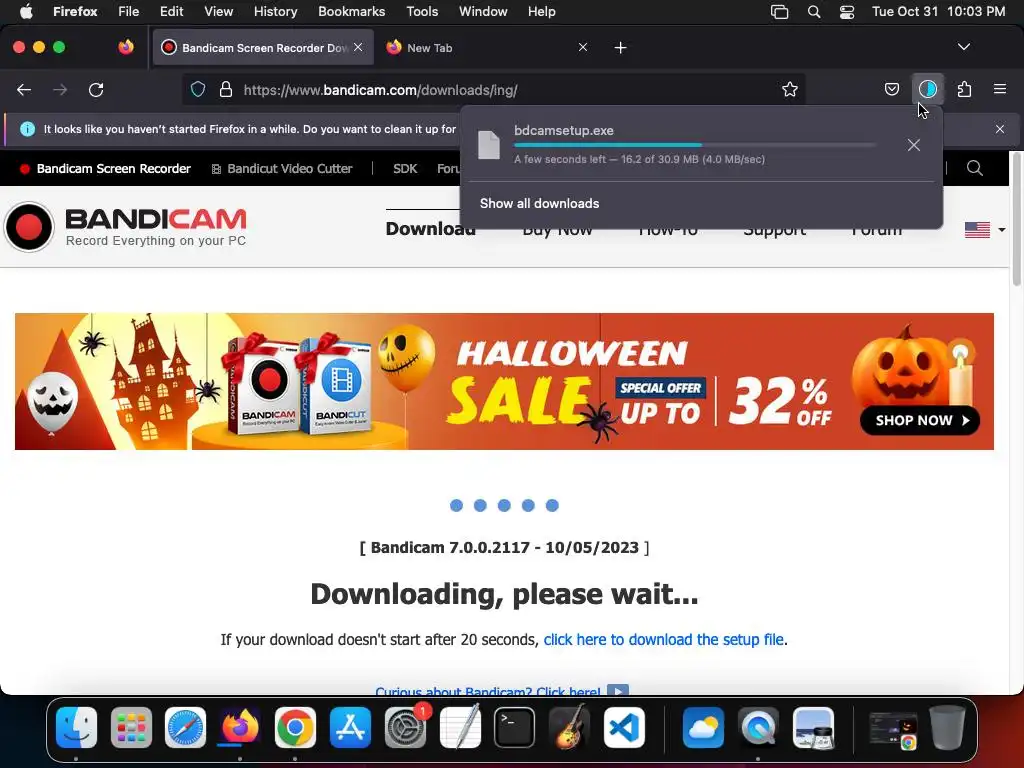Click the info icon in notification bar
This screenshot has width=1024, height=768.
27,129
